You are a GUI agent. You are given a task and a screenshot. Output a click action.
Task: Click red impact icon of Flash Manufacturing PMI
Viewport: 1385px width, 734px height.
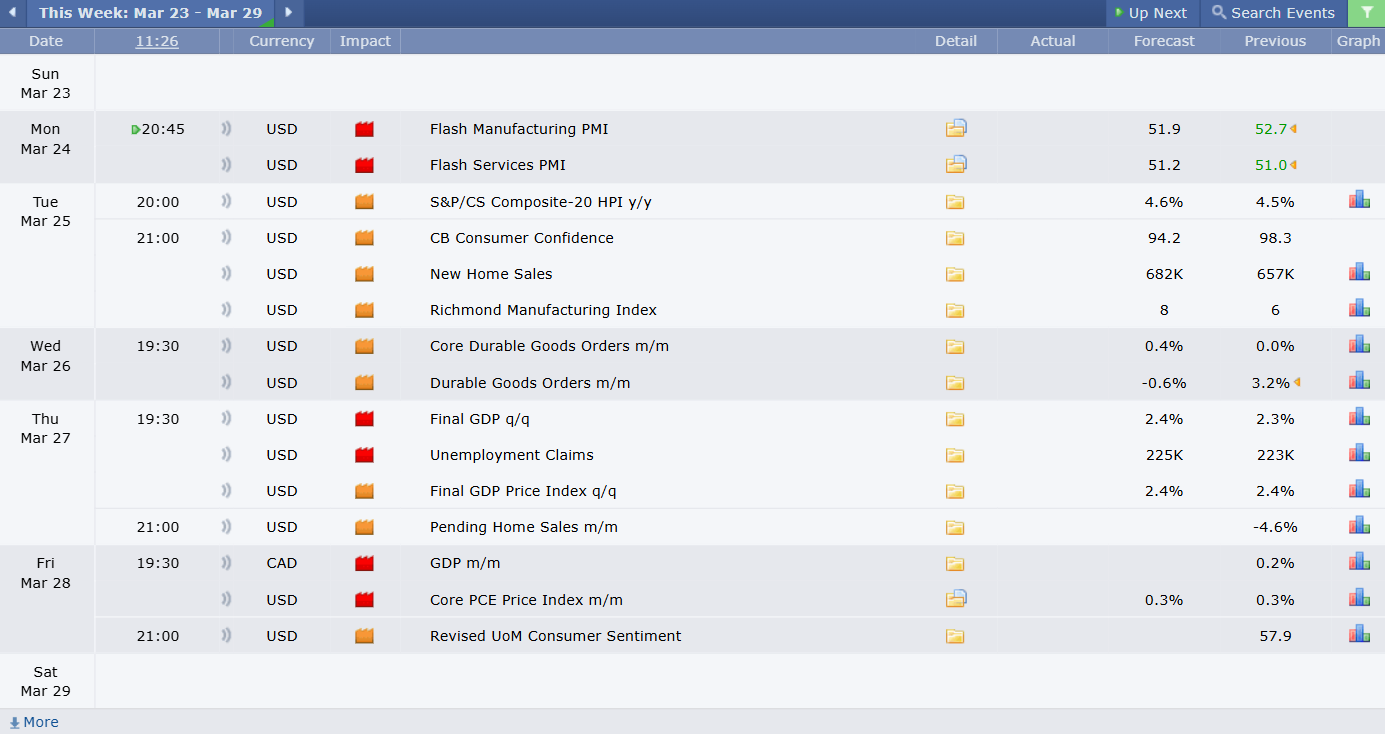point(364,129)
